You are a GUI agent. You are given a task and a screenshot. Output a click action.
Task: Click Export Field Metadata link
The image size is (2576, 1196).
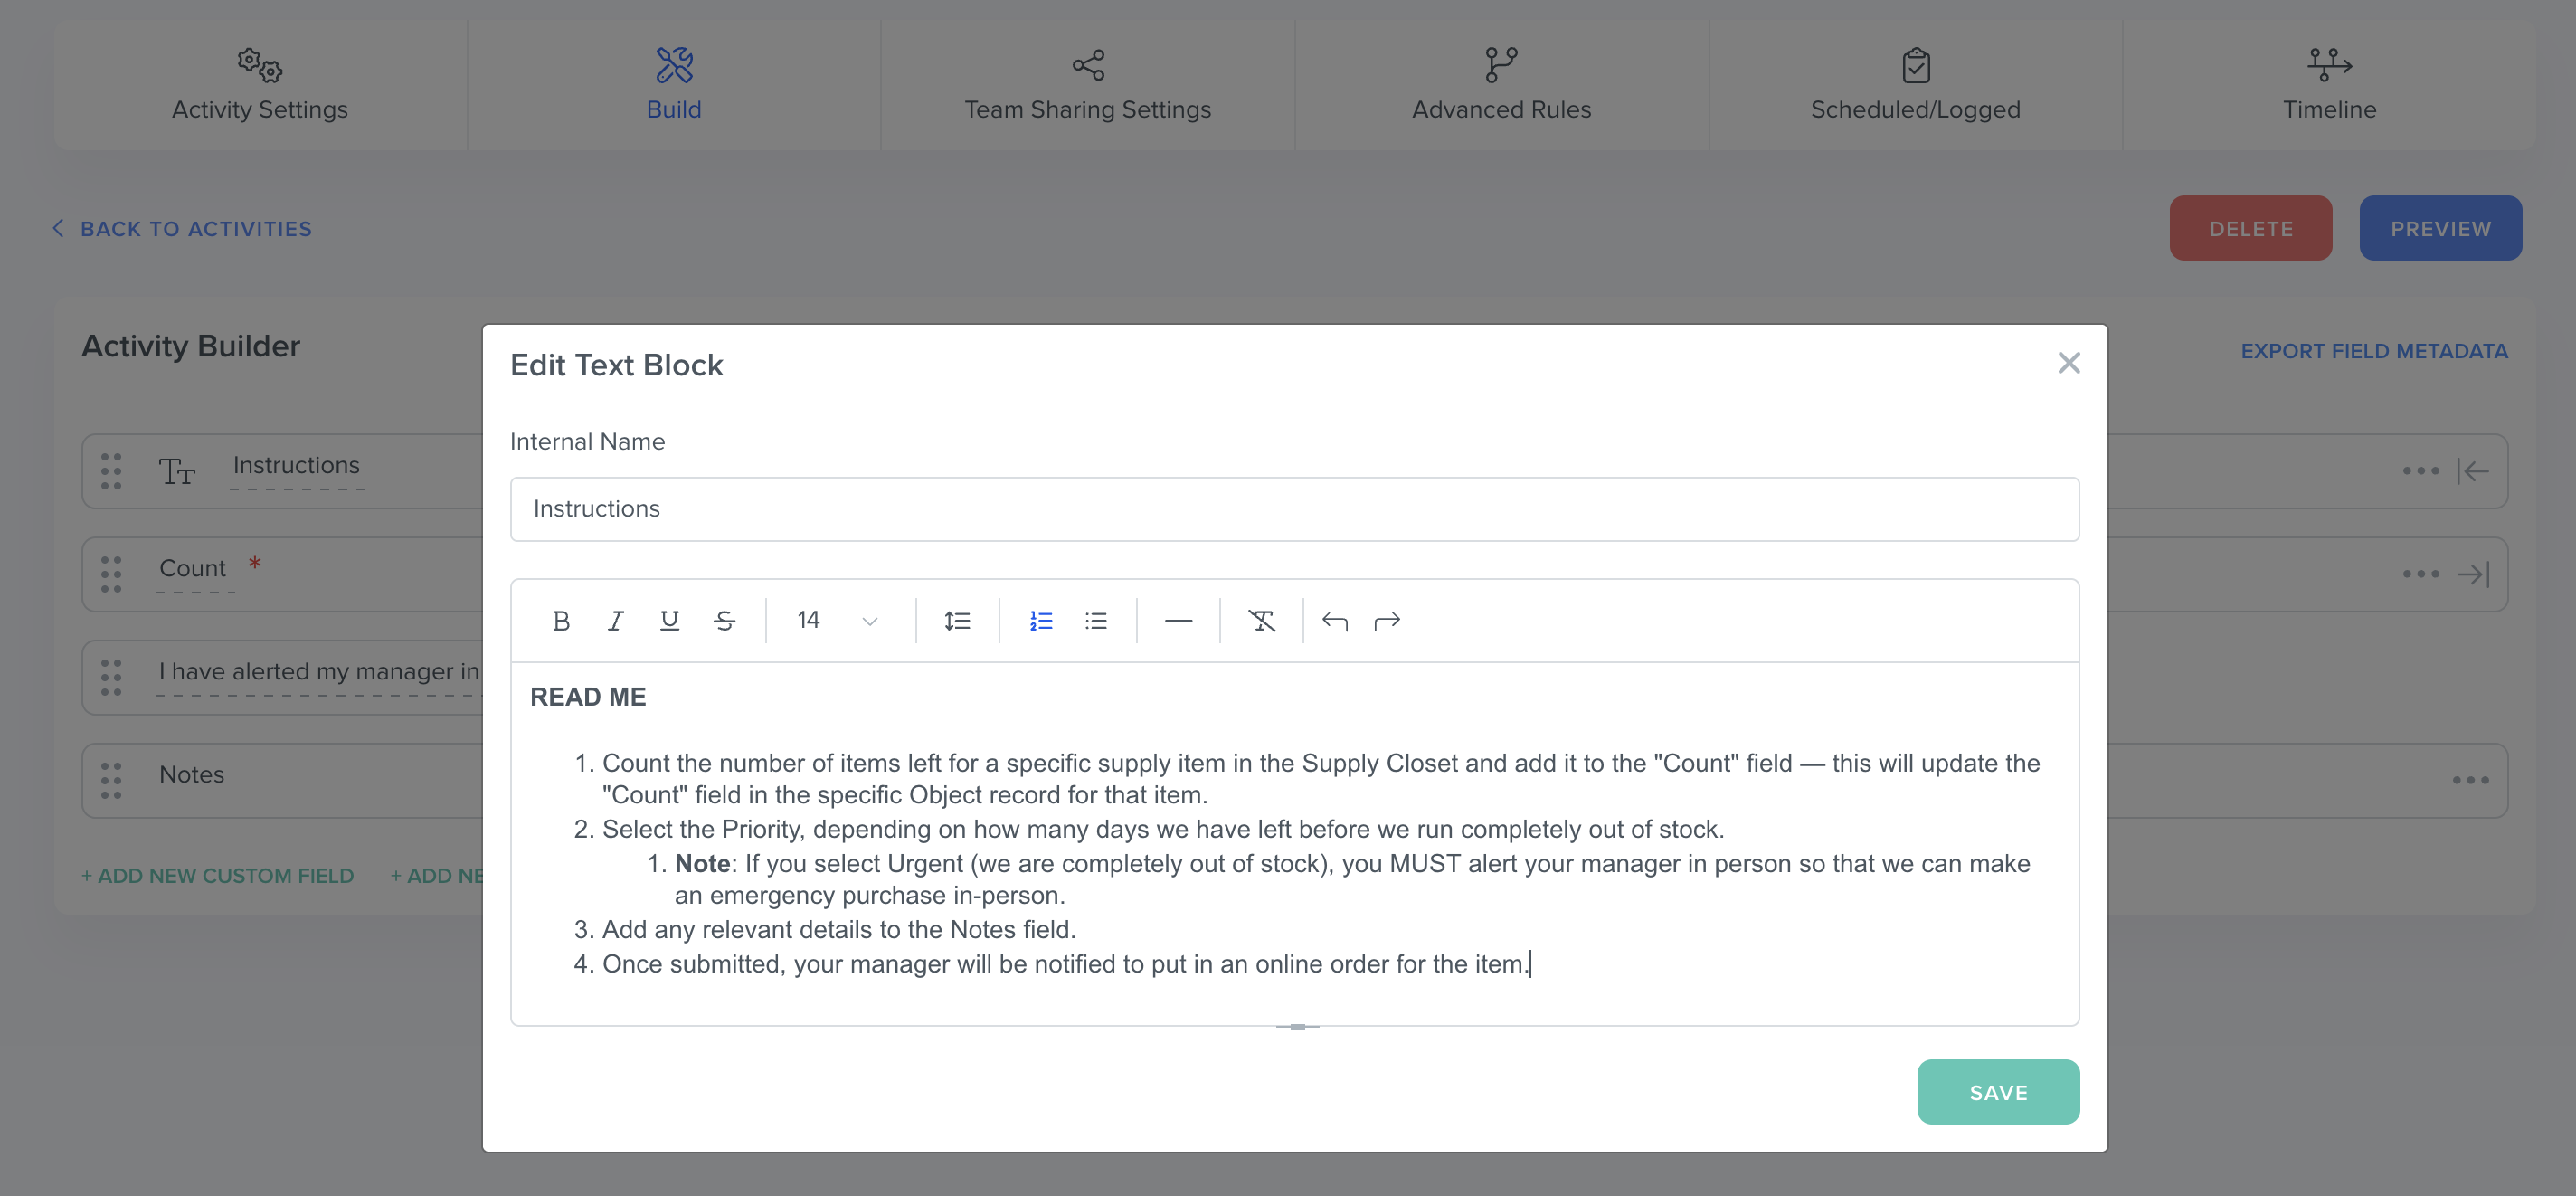(2373, 351)
